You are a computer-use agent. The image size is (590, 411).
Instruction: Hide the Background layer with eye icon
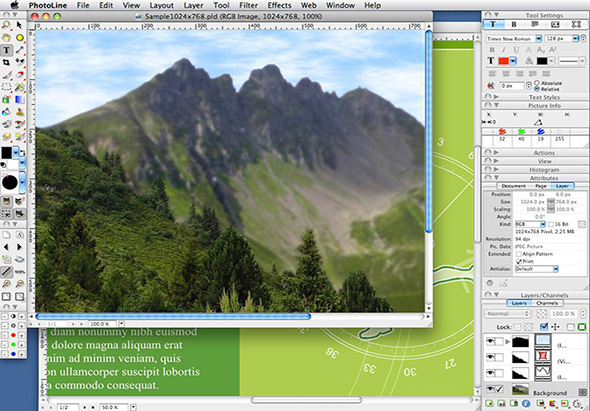pos(490,390)
